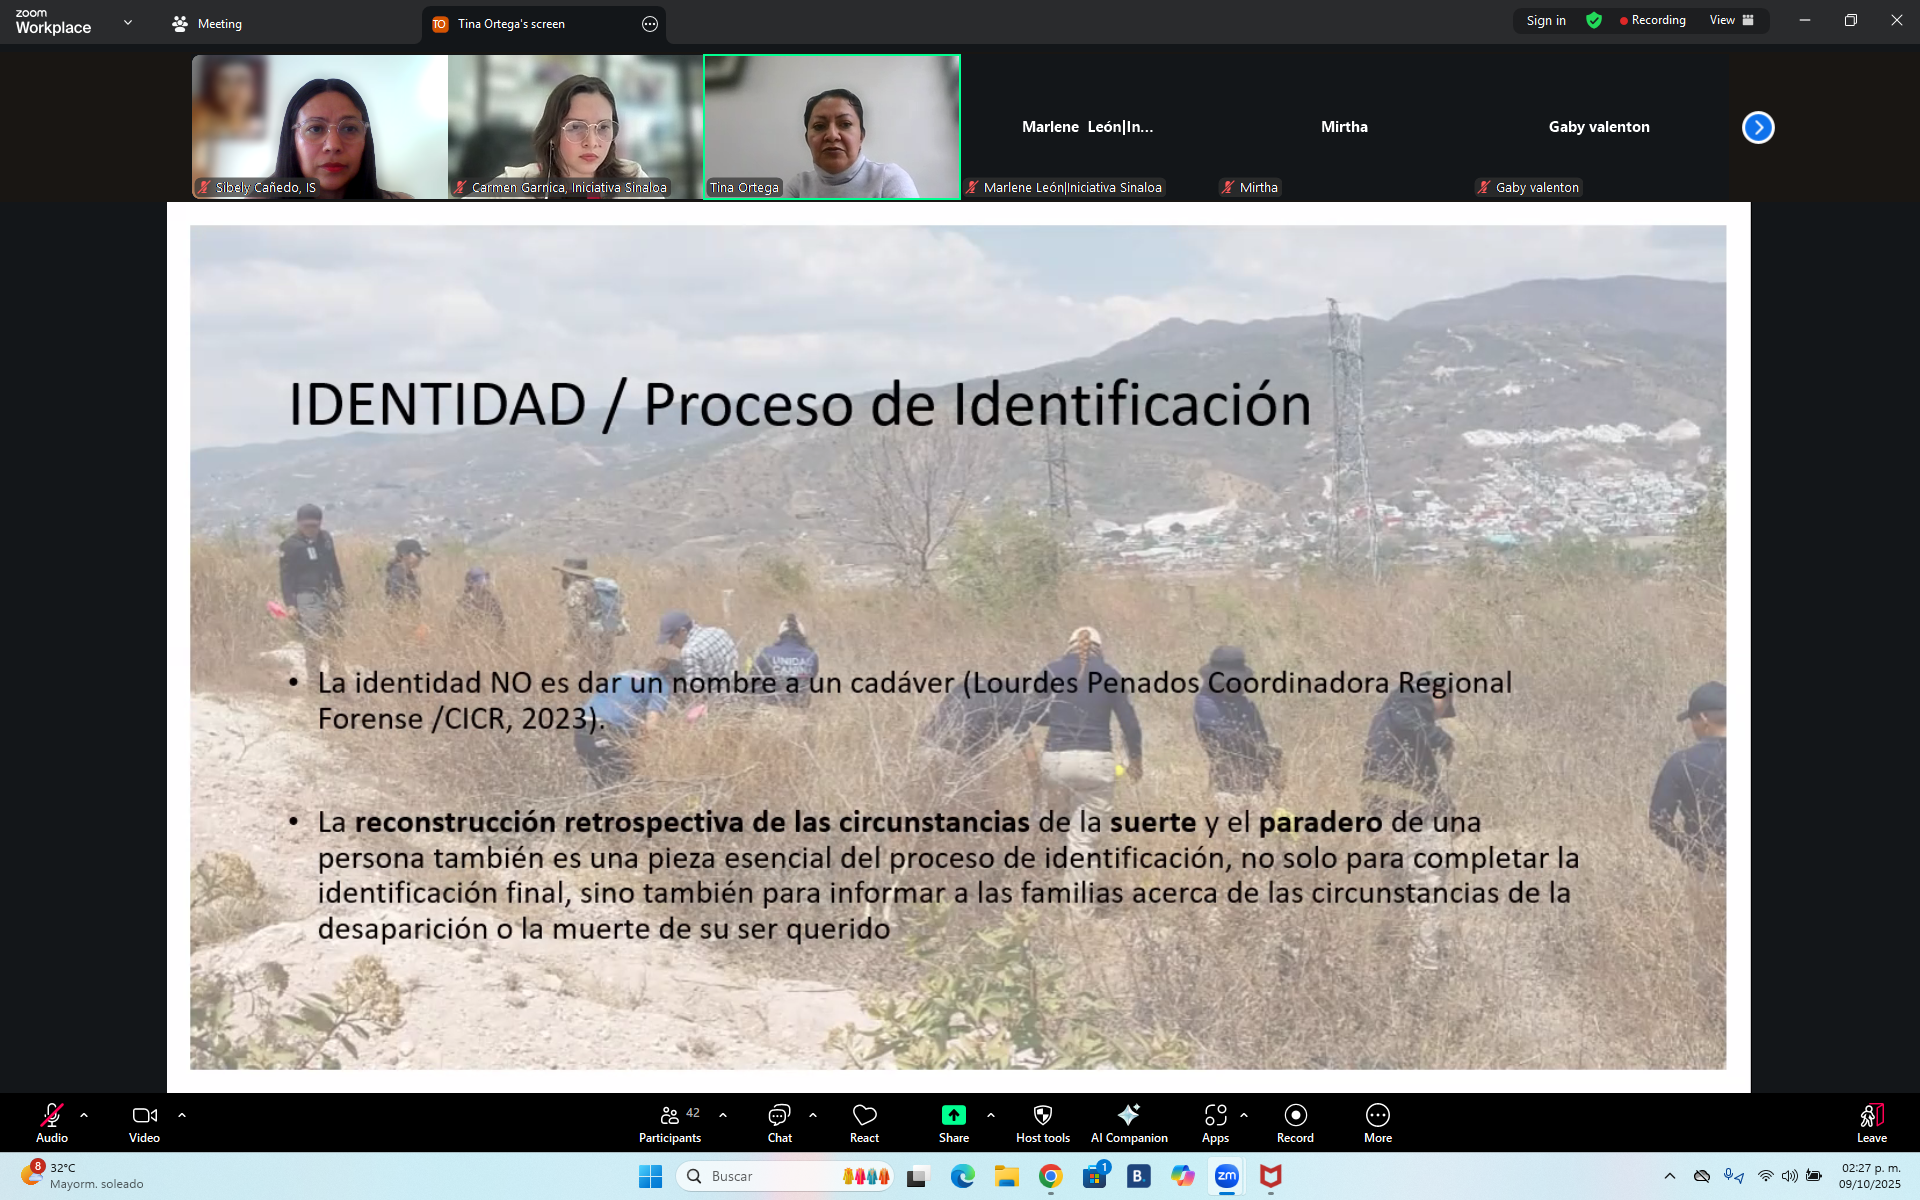Open Host tools
The height and width of the screenshot is (1200, 1920).
[x=1042, y=1122]
